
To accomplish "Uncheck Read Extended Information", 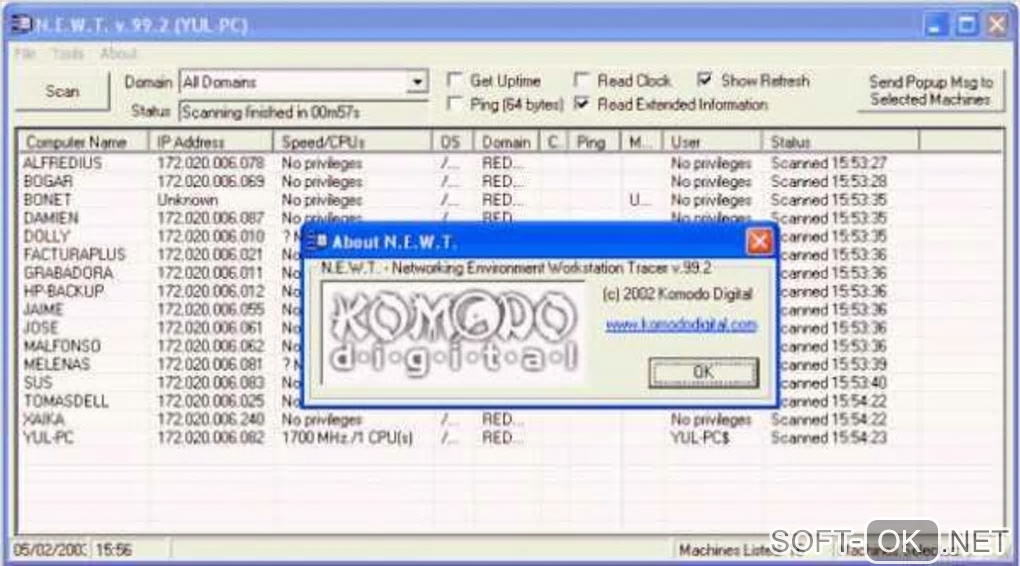I will coord(581,103).
